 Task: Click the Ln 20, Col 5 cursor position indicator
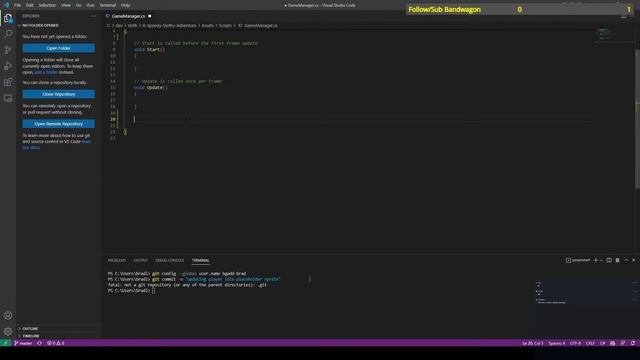[533, 343]
